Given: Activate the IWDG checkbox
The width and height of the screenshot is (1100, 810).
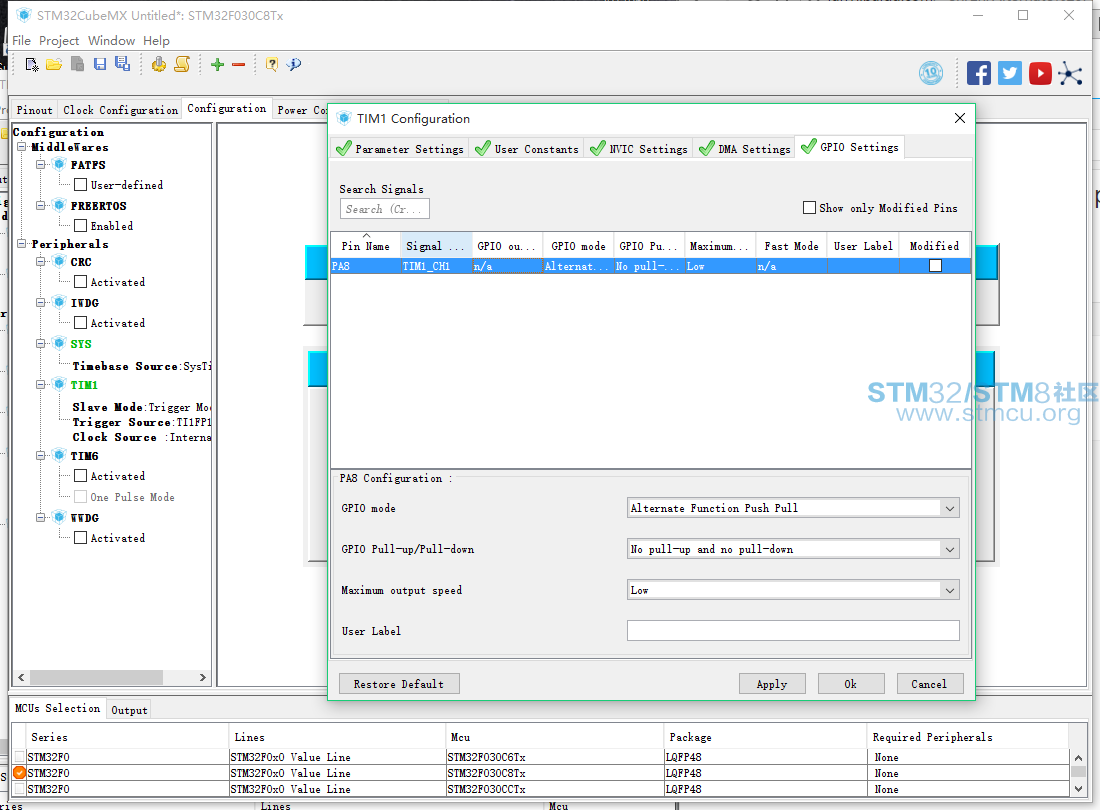Looking at the screenshot, I should tap(81, 323).
